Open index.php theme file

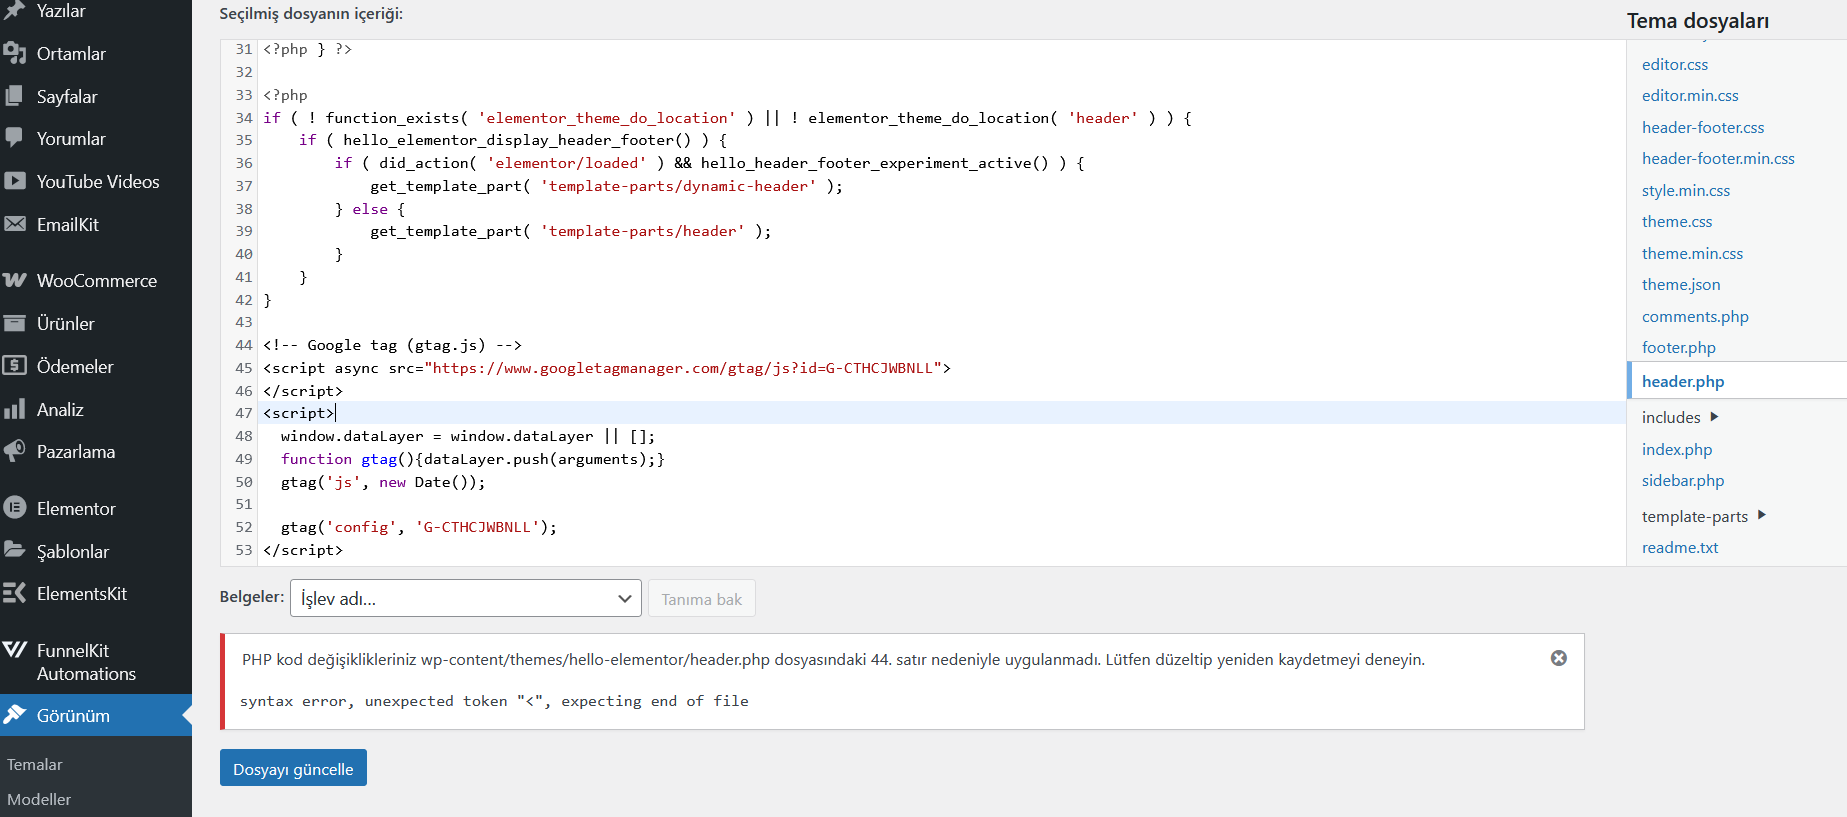(x=1677, y=449)
